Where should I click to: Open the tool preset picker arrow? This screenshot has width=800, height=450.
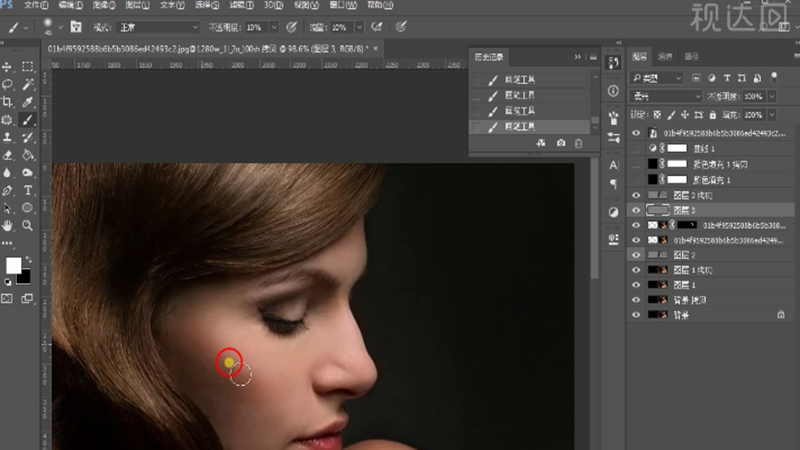[26, 28]
